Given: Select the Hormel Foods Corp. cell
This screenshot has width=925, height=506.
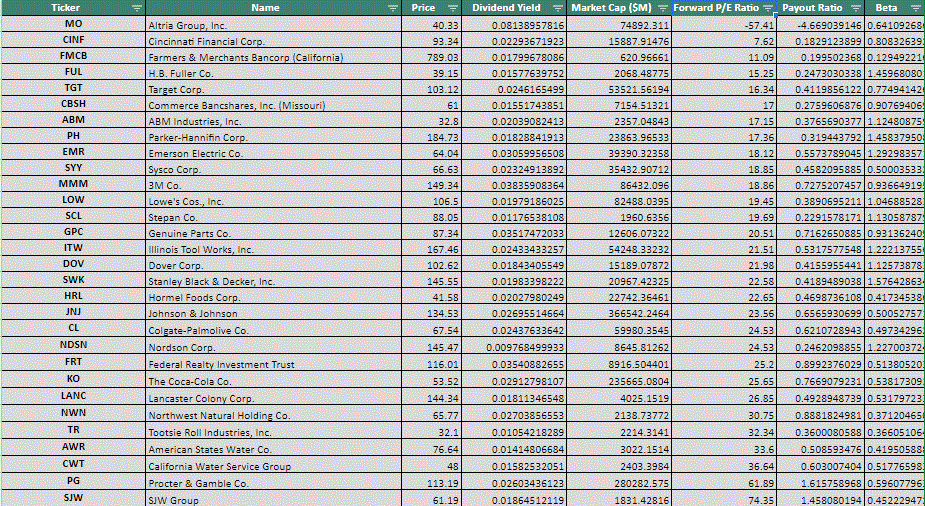Looking at the screenshot, I should tap(274, 295).
